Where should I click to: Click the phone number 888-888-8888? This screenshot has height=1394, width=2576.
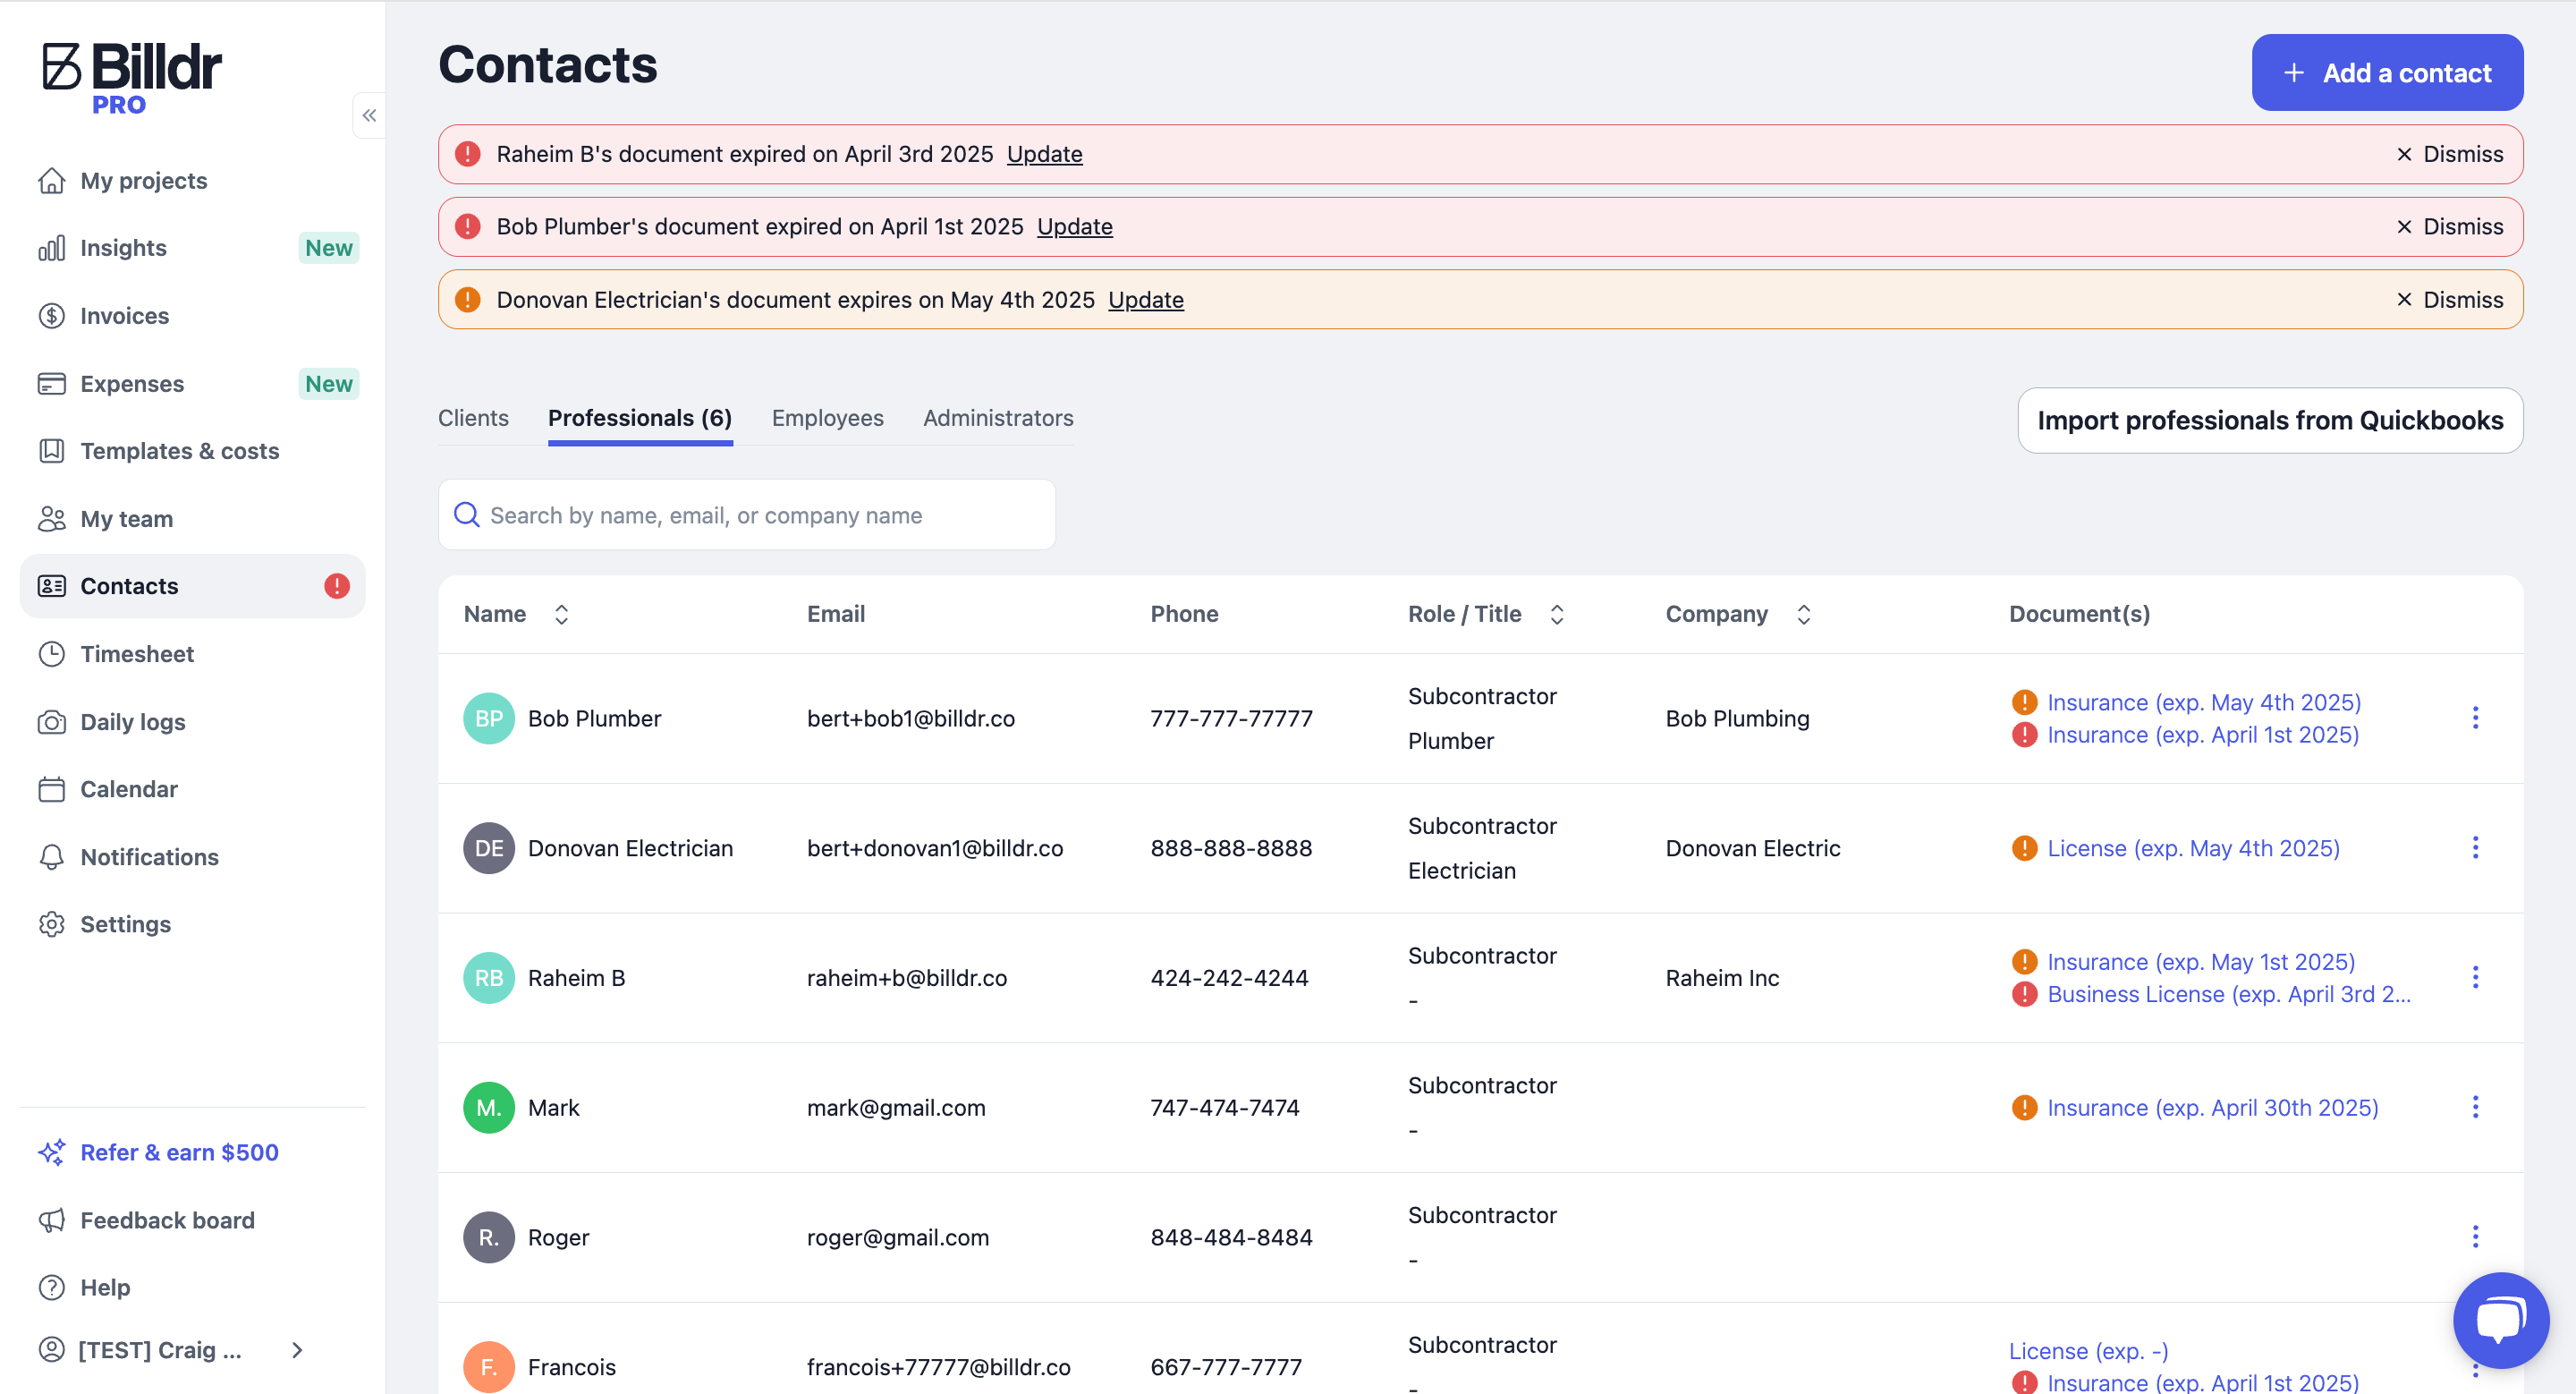tap(1231, 848)
